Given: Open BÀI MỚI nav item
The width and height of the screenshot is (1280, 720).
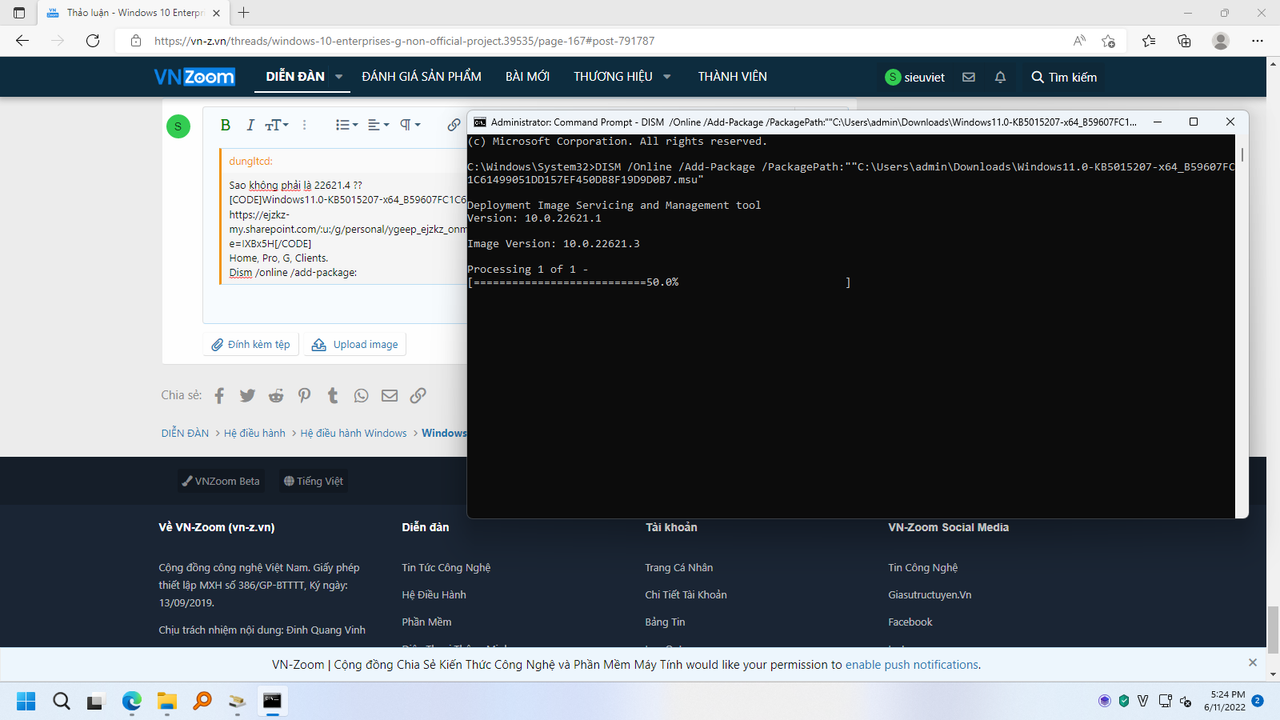Looking at the screenshot, I should (x=527, y=77).
